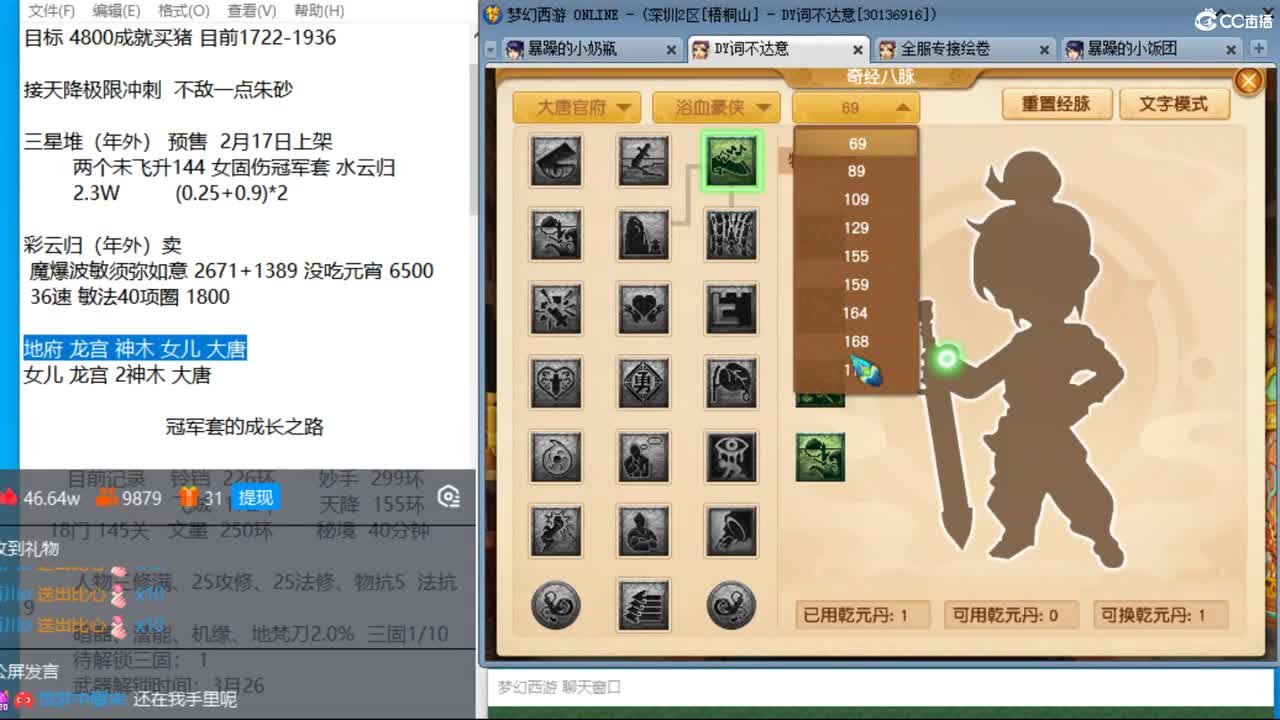Click the 可用乾元丹: 0 label
The width and height of the screenshot is (1280, 720).
[1011, 615]
